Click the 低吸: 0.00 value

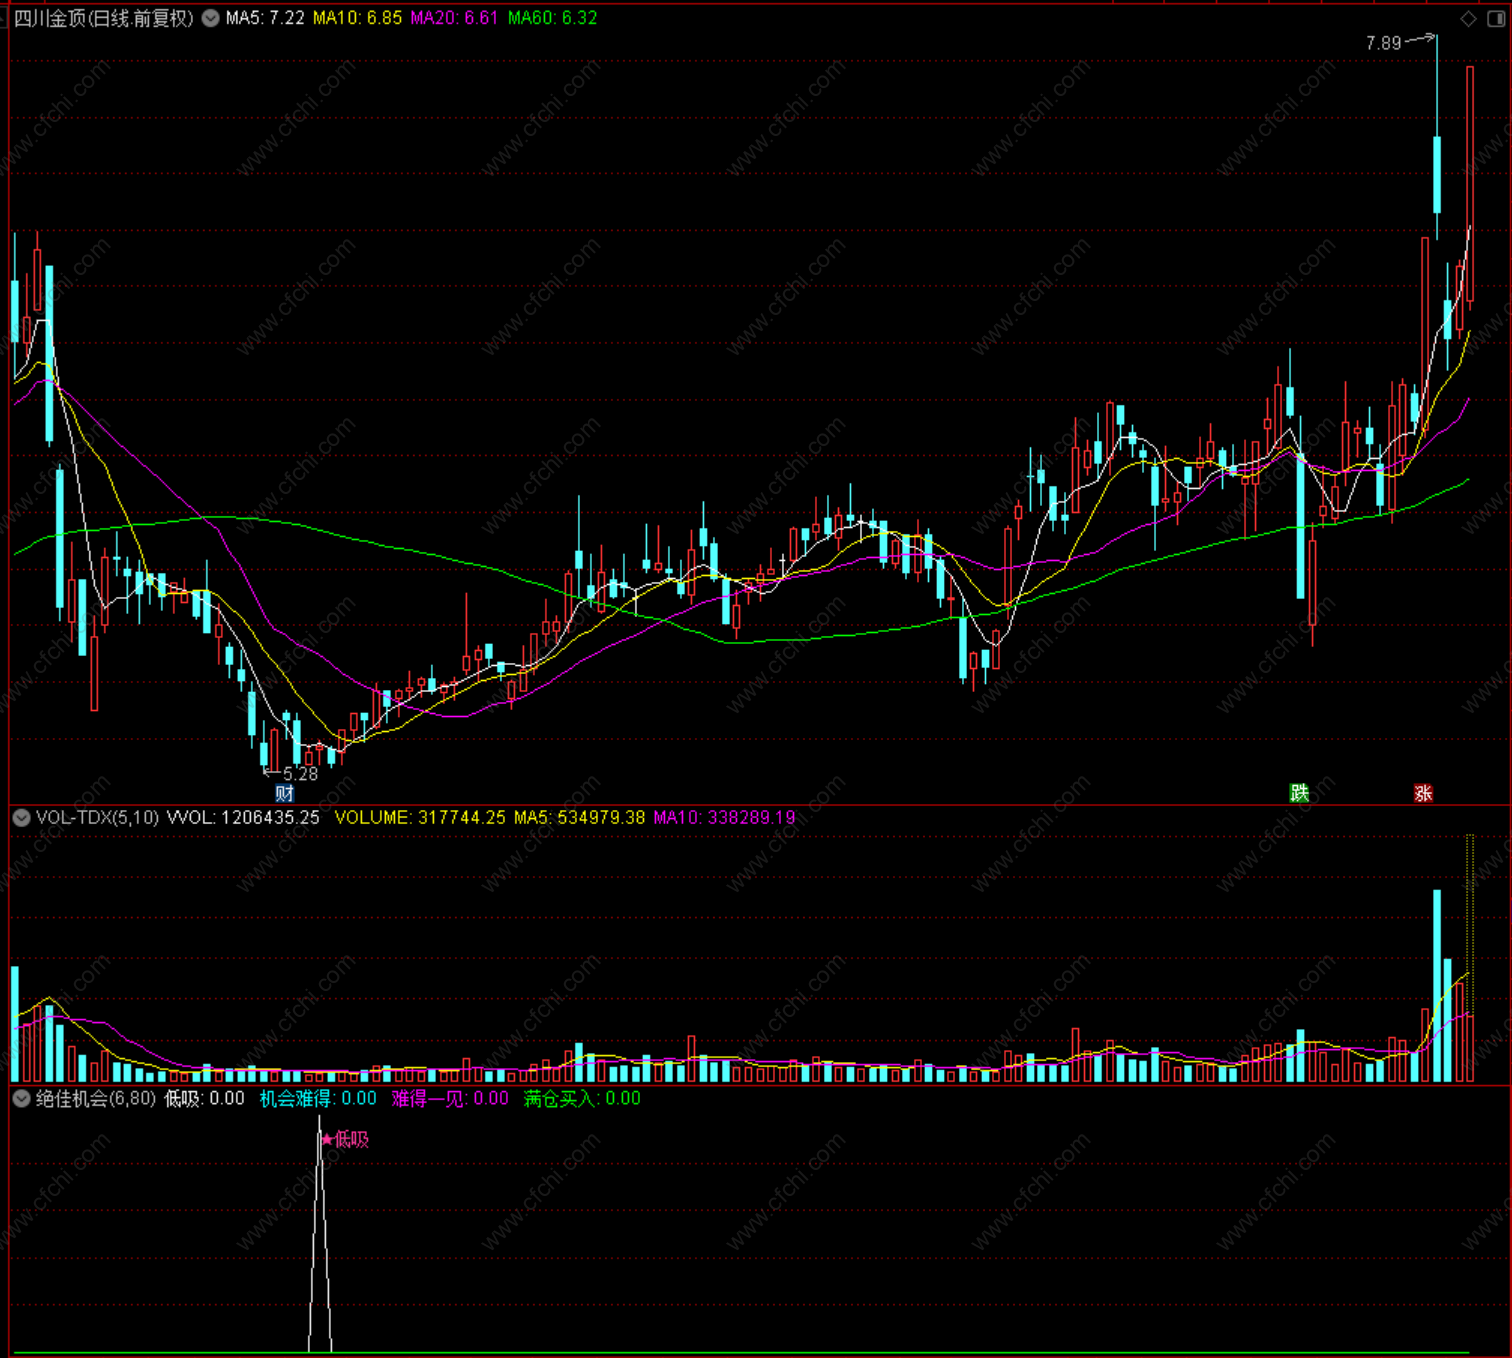point(204,1098)
